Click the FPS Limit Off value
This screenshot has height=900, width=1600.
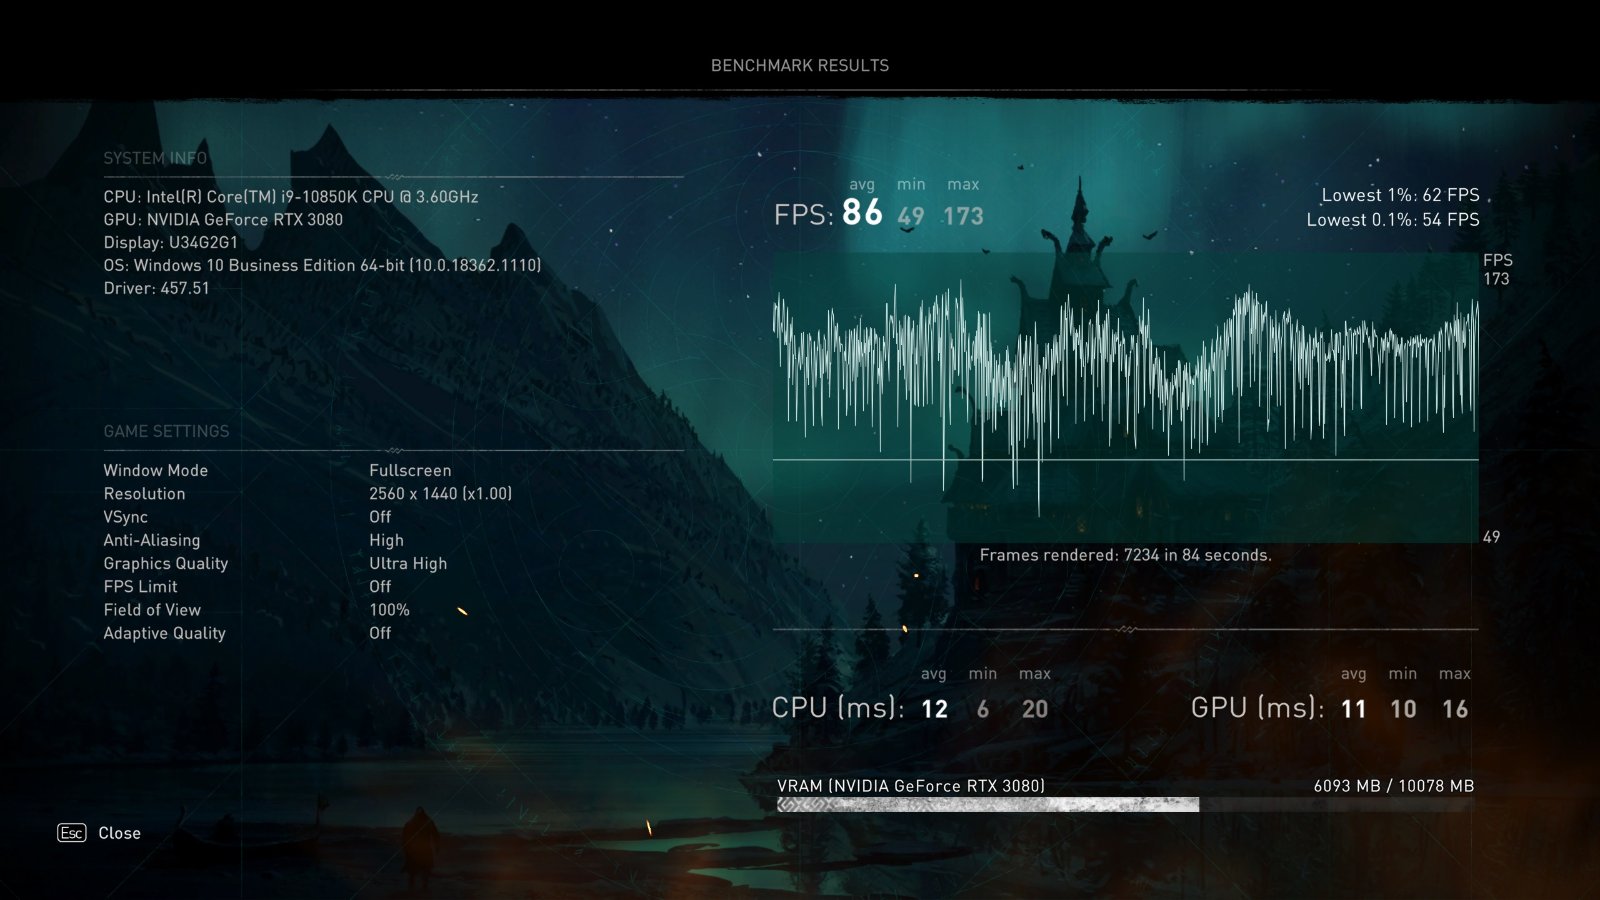click(x=380, y=586)
